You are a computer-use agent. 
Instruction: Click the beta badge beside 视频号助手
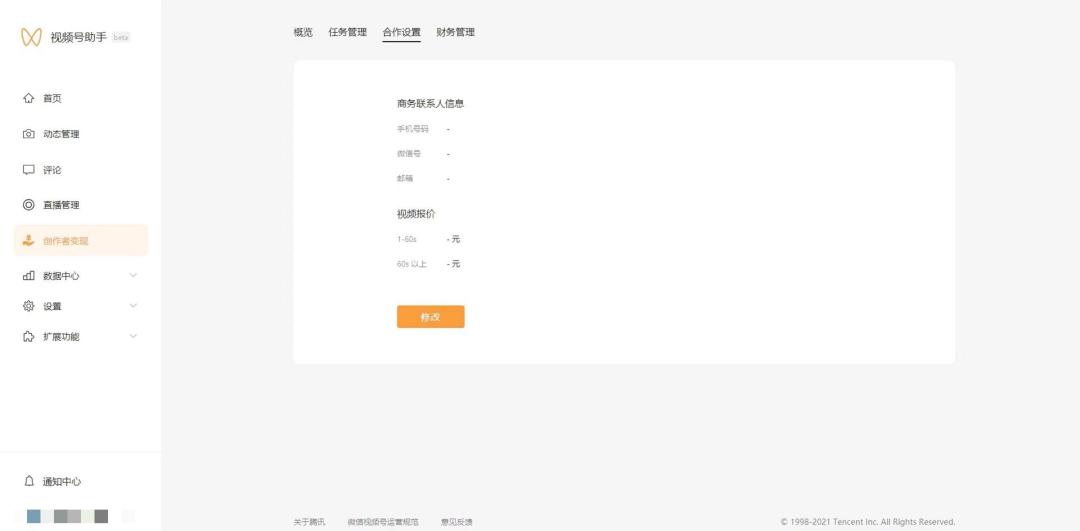pos(121,37)
